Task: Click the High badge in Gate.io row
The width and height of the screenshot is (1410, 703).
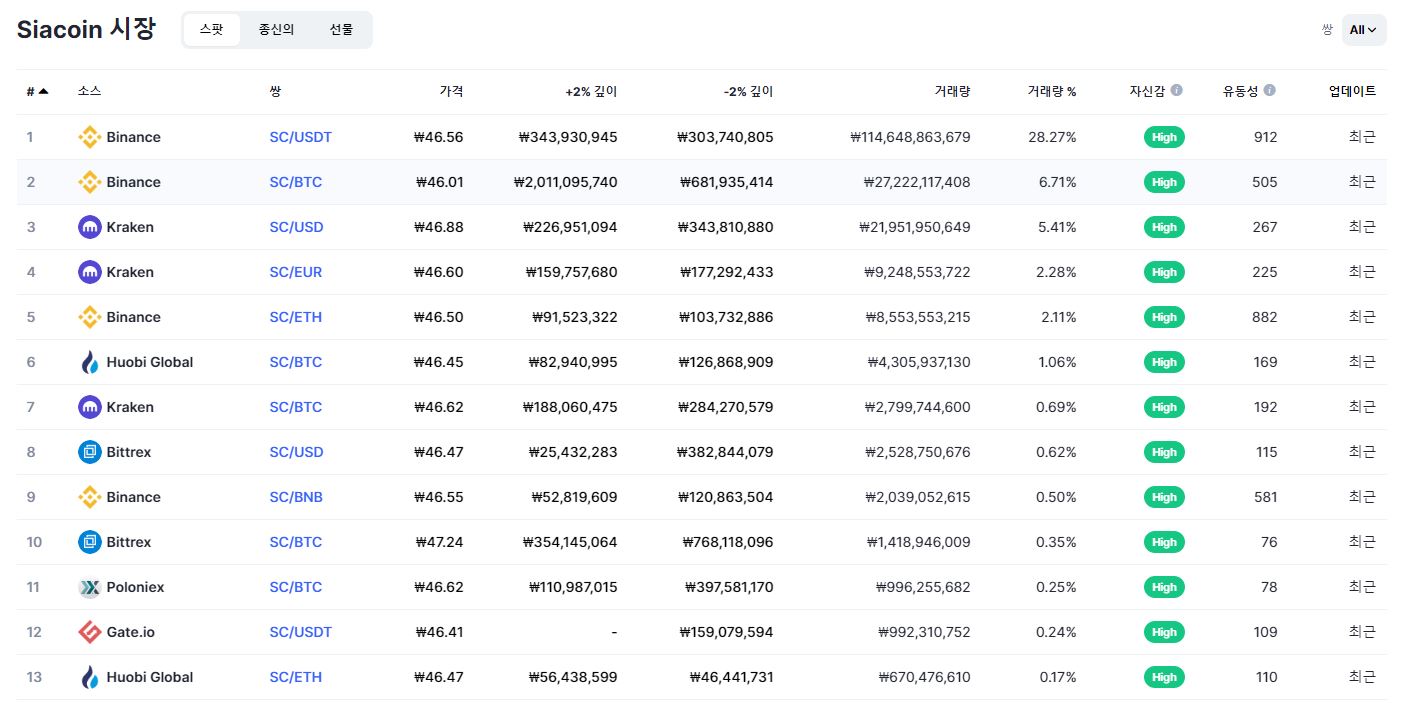Action: [1164, 632]
